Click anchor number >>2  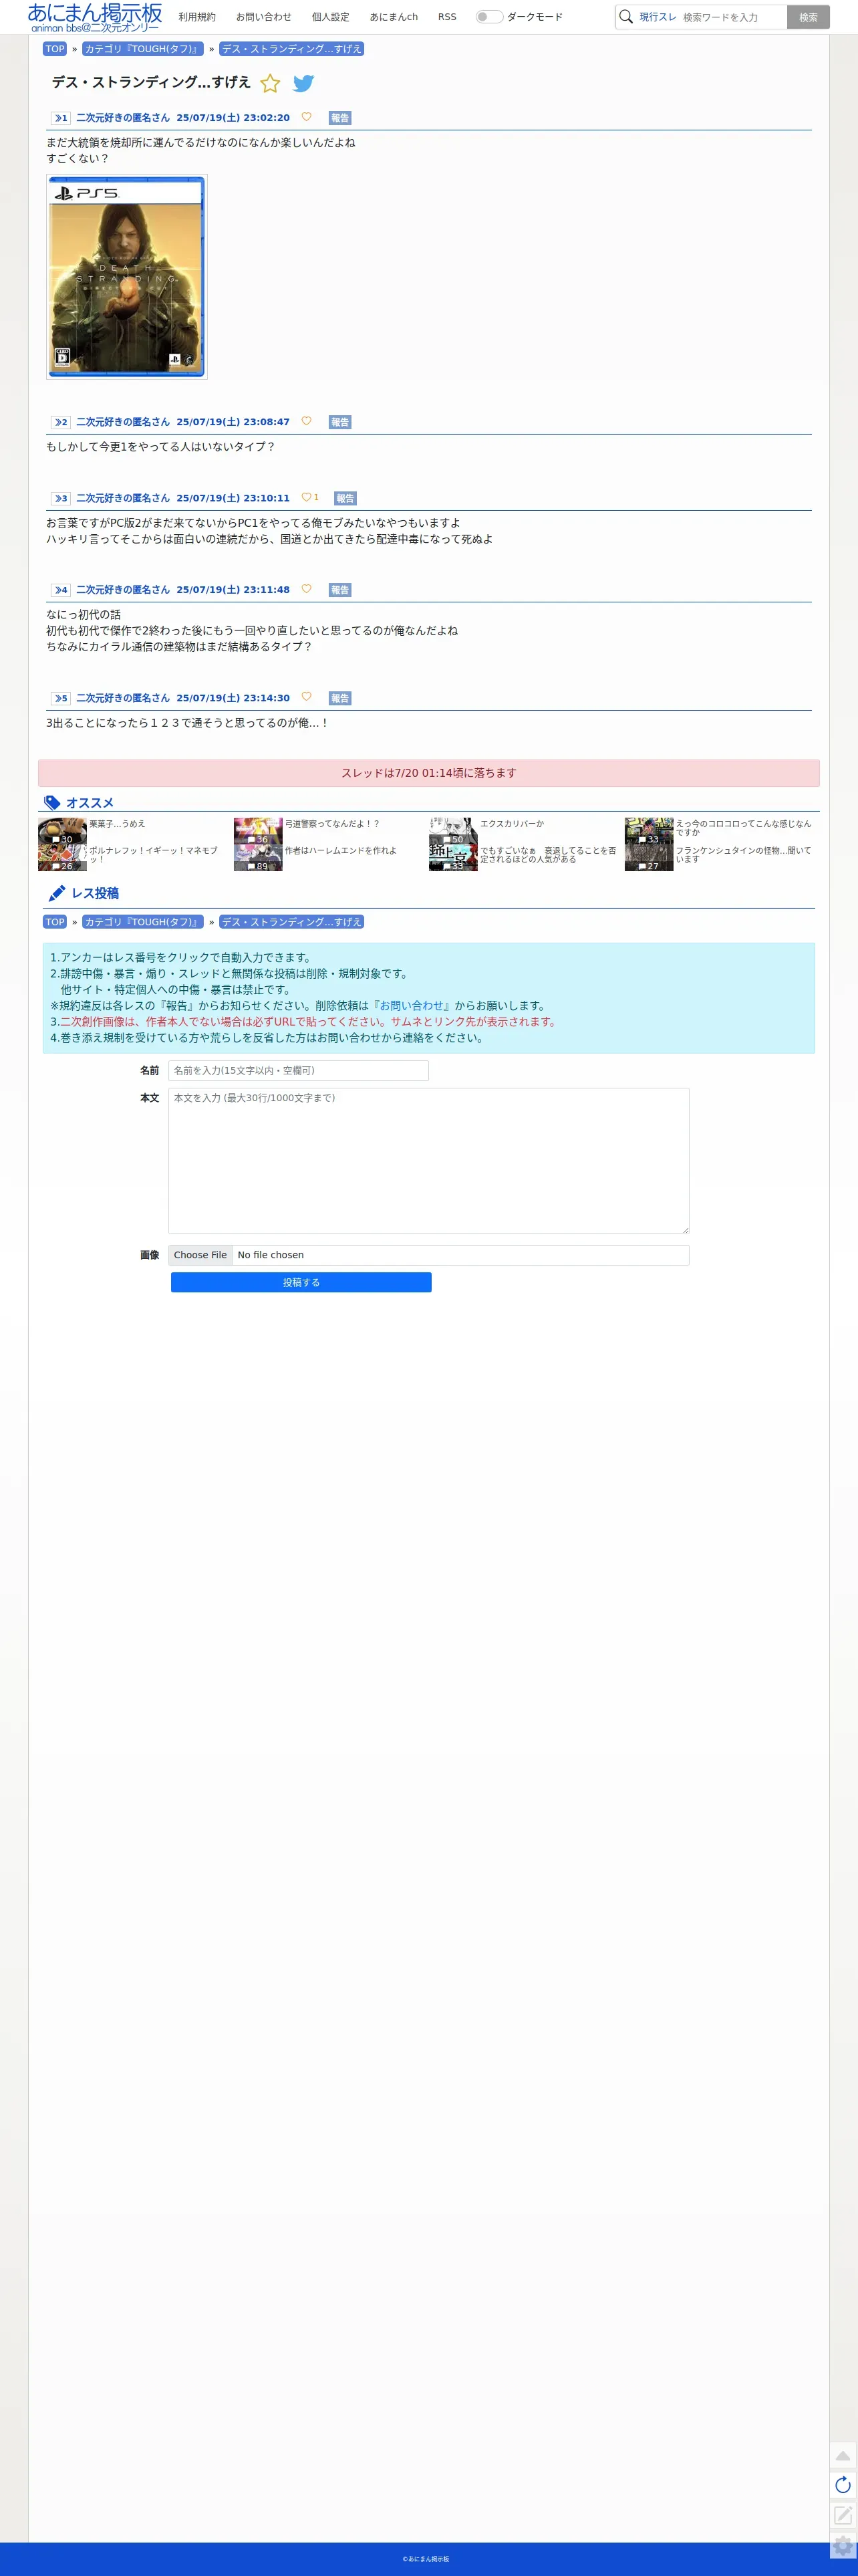pos(61,422)
